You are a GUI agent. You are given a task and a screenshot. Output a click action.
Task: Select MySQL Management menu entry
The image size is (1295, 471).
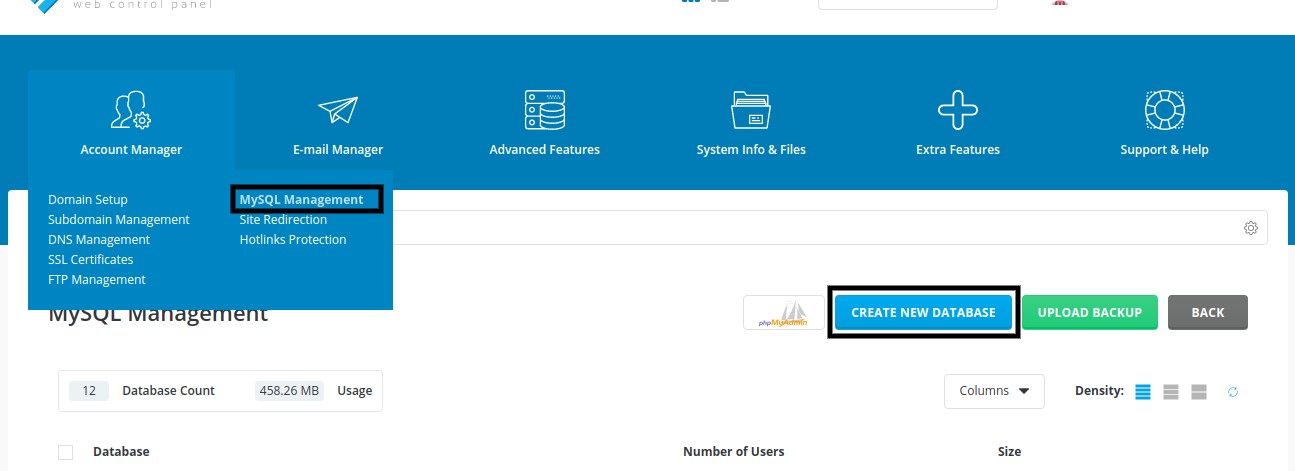pos(302,199)
